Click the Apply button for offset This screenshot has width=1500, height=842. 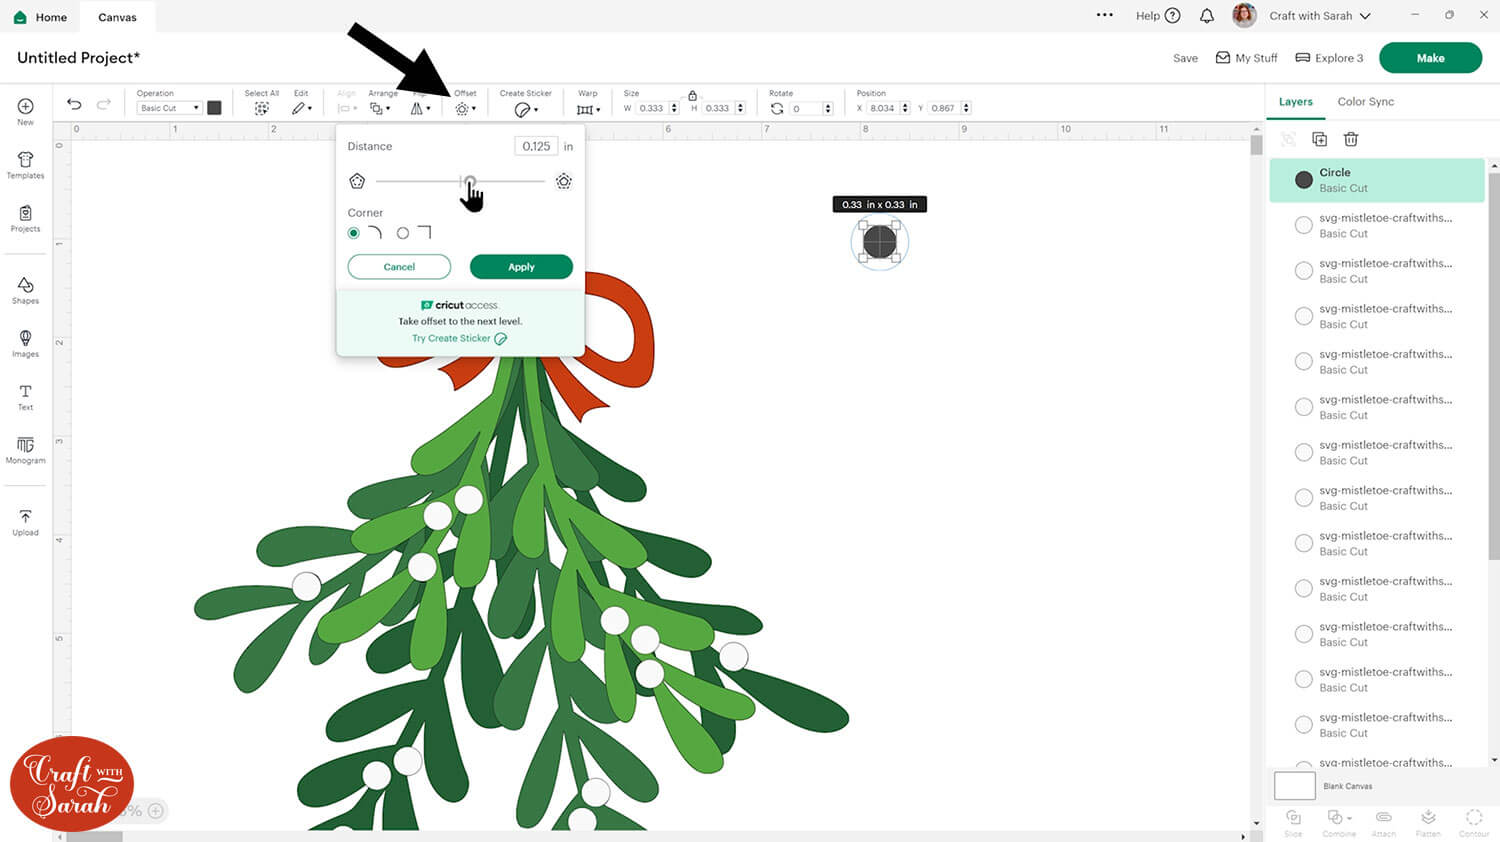521,267
